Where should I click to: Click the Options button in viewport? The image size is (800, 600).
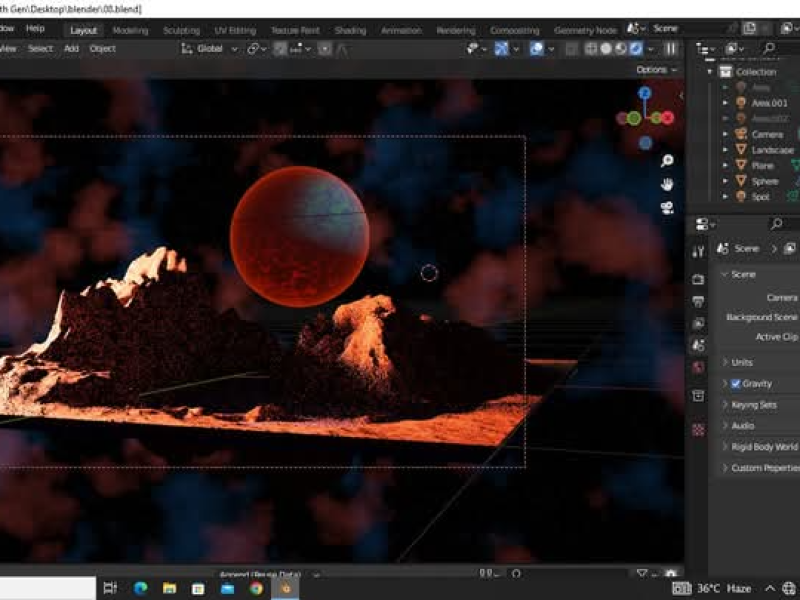(x=654, y=70)
